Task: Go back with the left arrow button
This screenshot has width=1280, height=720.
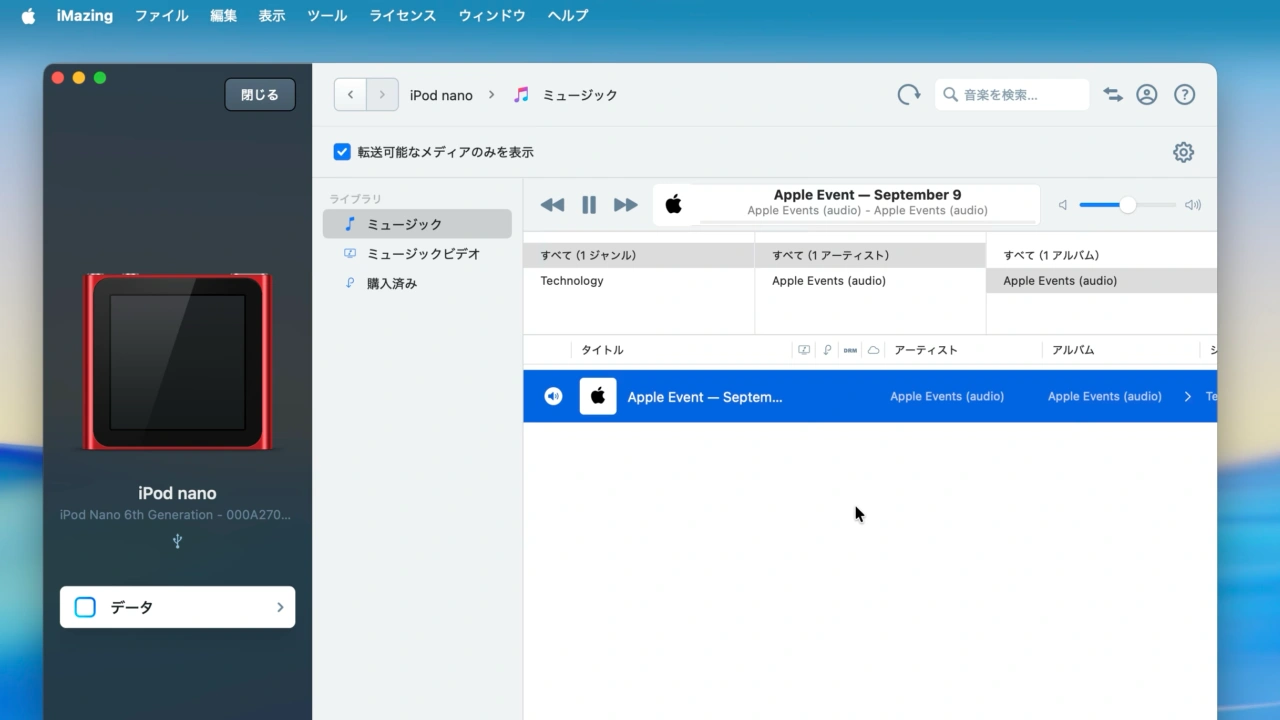Action: [x=350, y=95]
